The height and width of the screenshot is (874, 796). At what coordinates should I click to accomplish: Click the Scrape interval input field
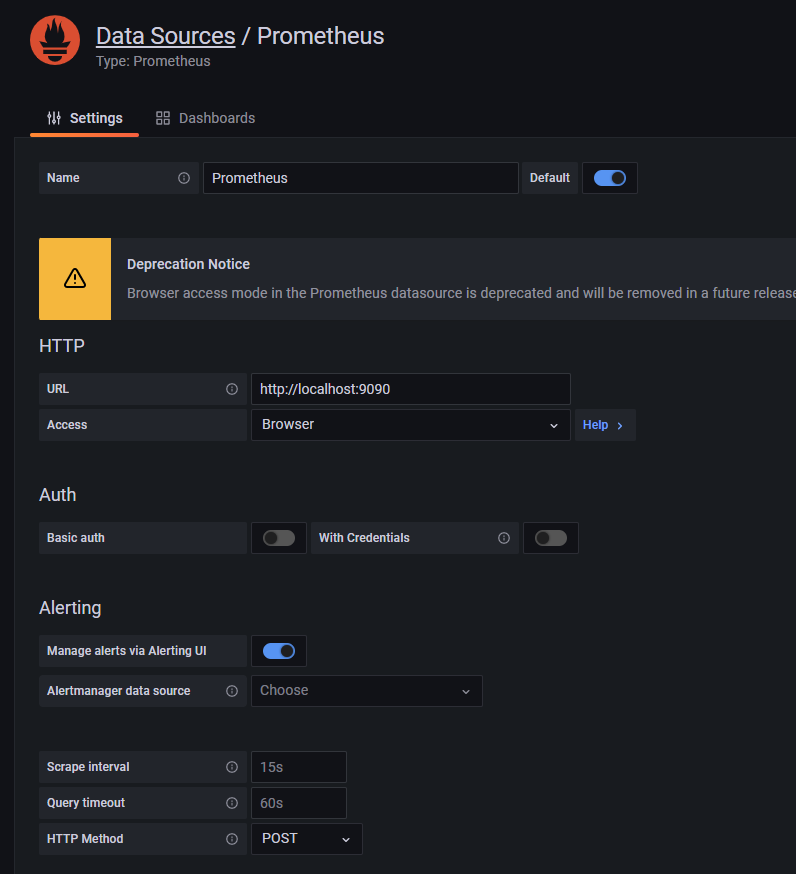pyautogui.click(x=299, y=767)
